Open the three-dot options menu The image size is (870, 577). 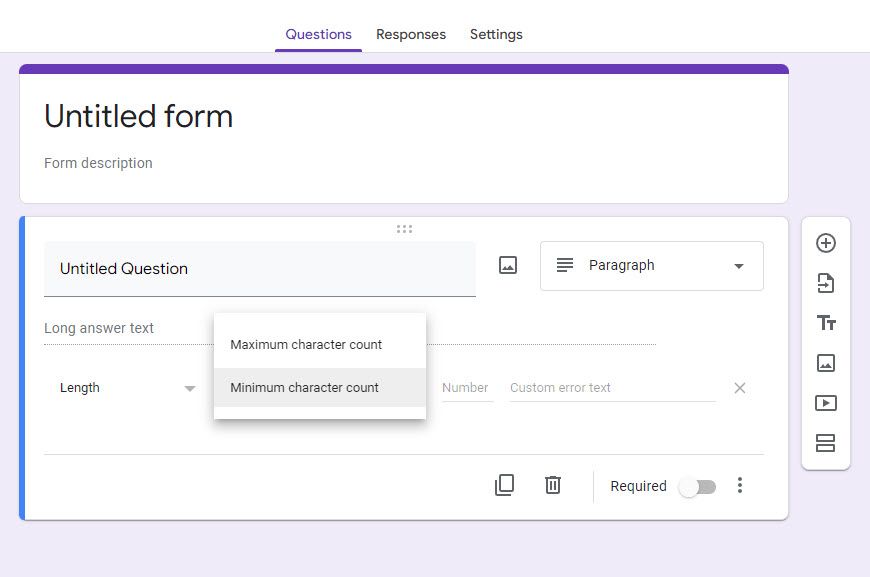[740, 485]
